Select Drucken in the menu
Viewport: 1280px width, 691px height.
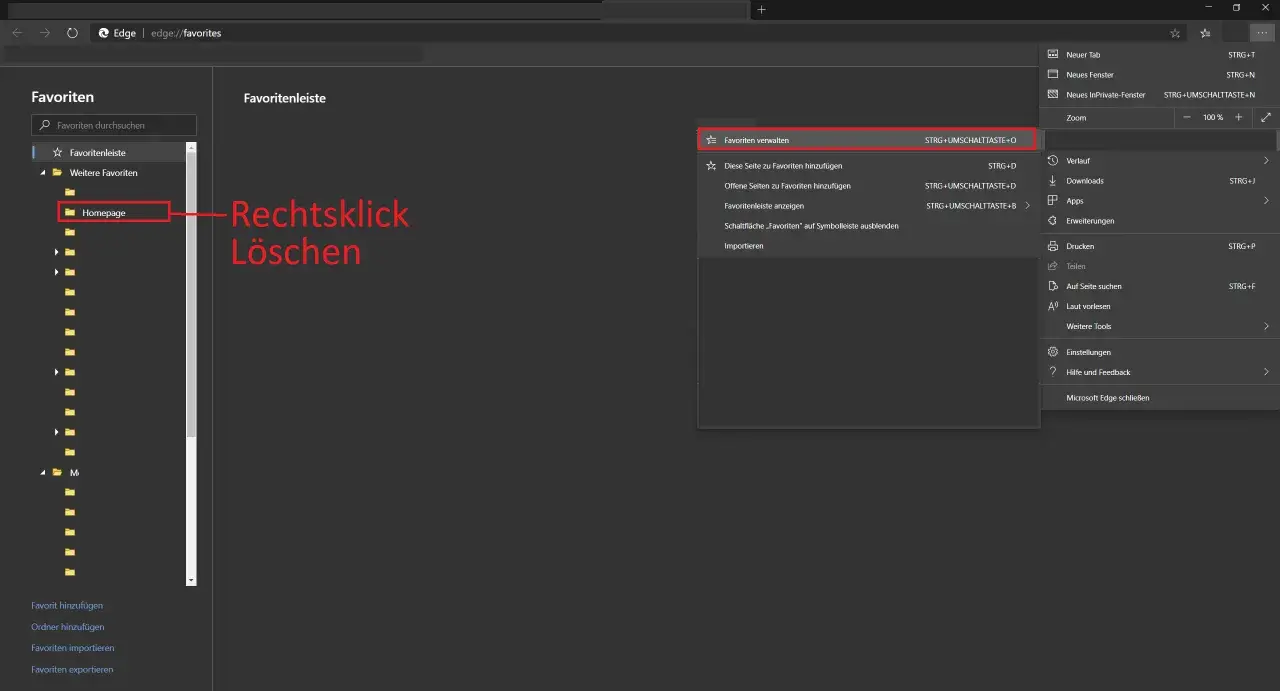coord(1160,246)
